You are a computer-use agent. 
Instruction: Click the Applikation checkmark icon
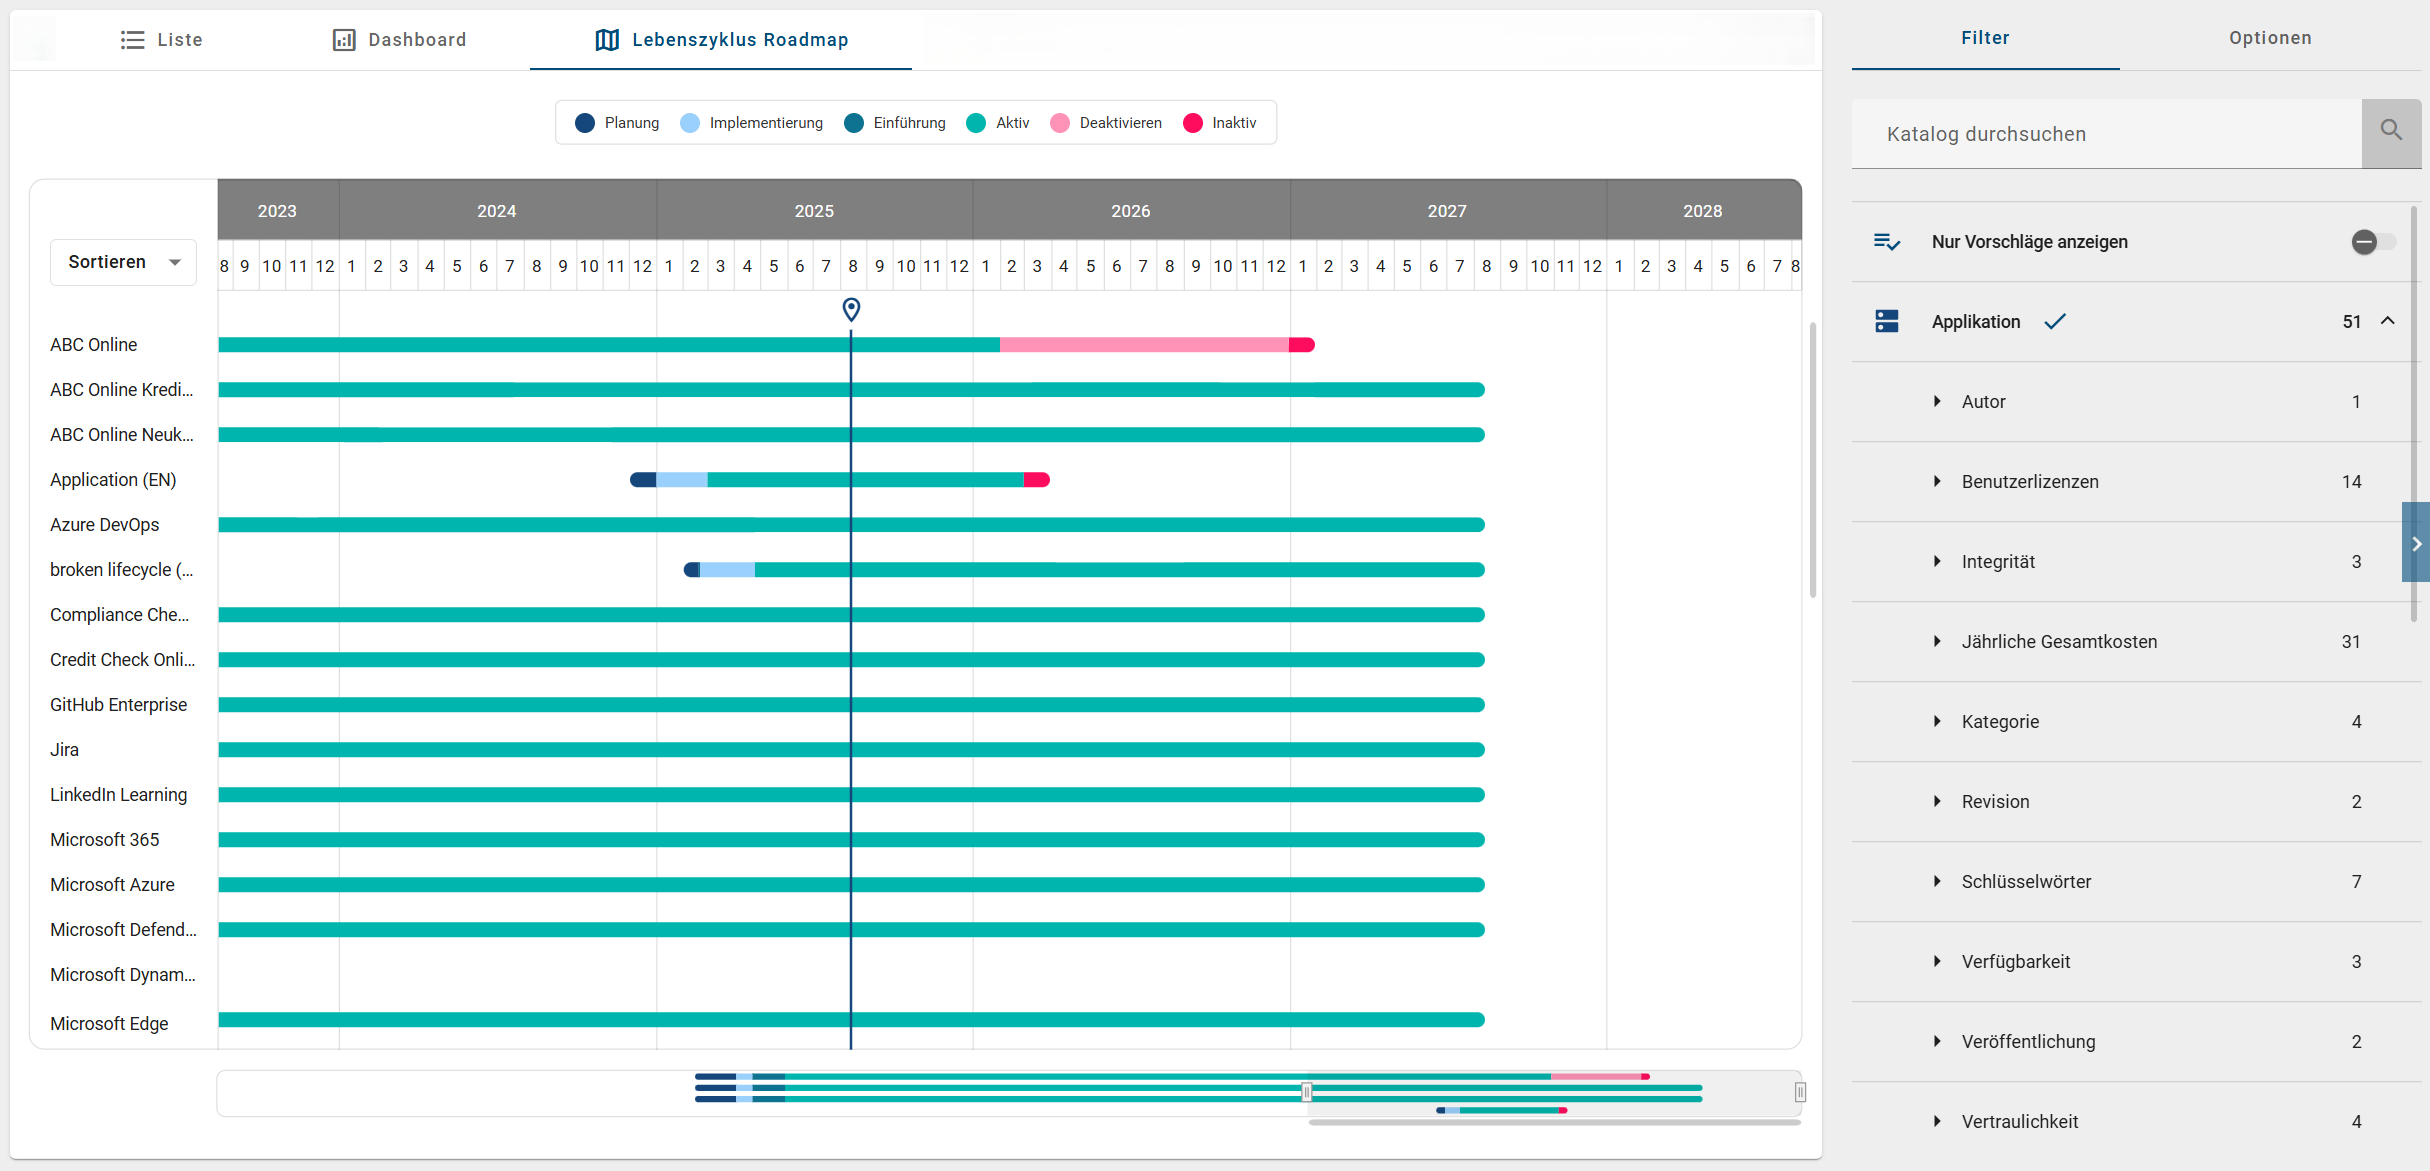tap(2055, 321)
